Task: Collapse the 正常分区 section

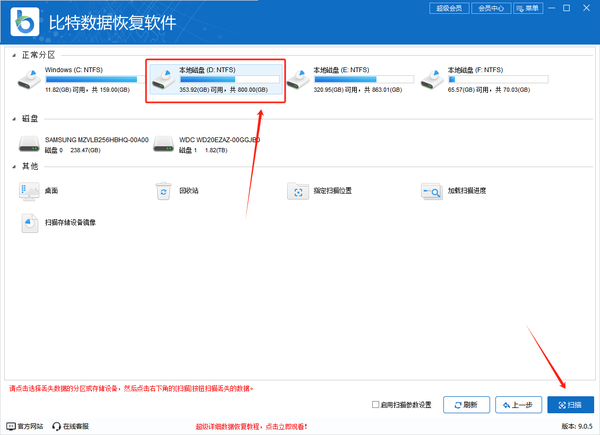Action: coord(14,55)
